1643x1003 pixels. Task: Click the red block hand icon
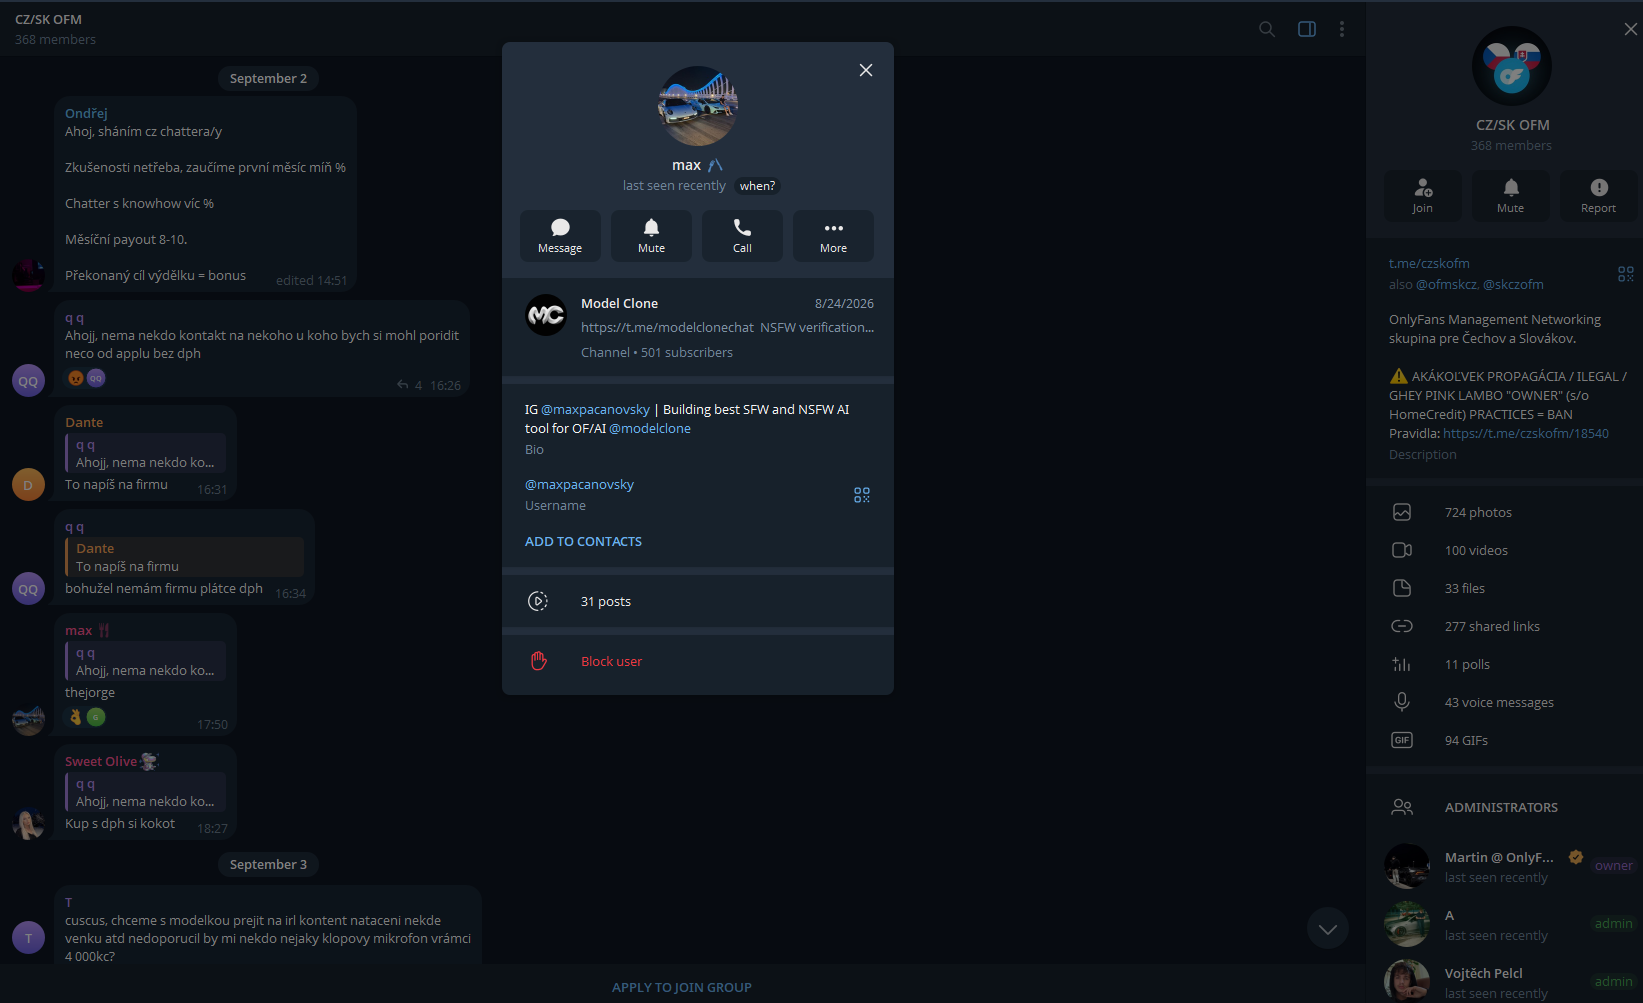538,661
